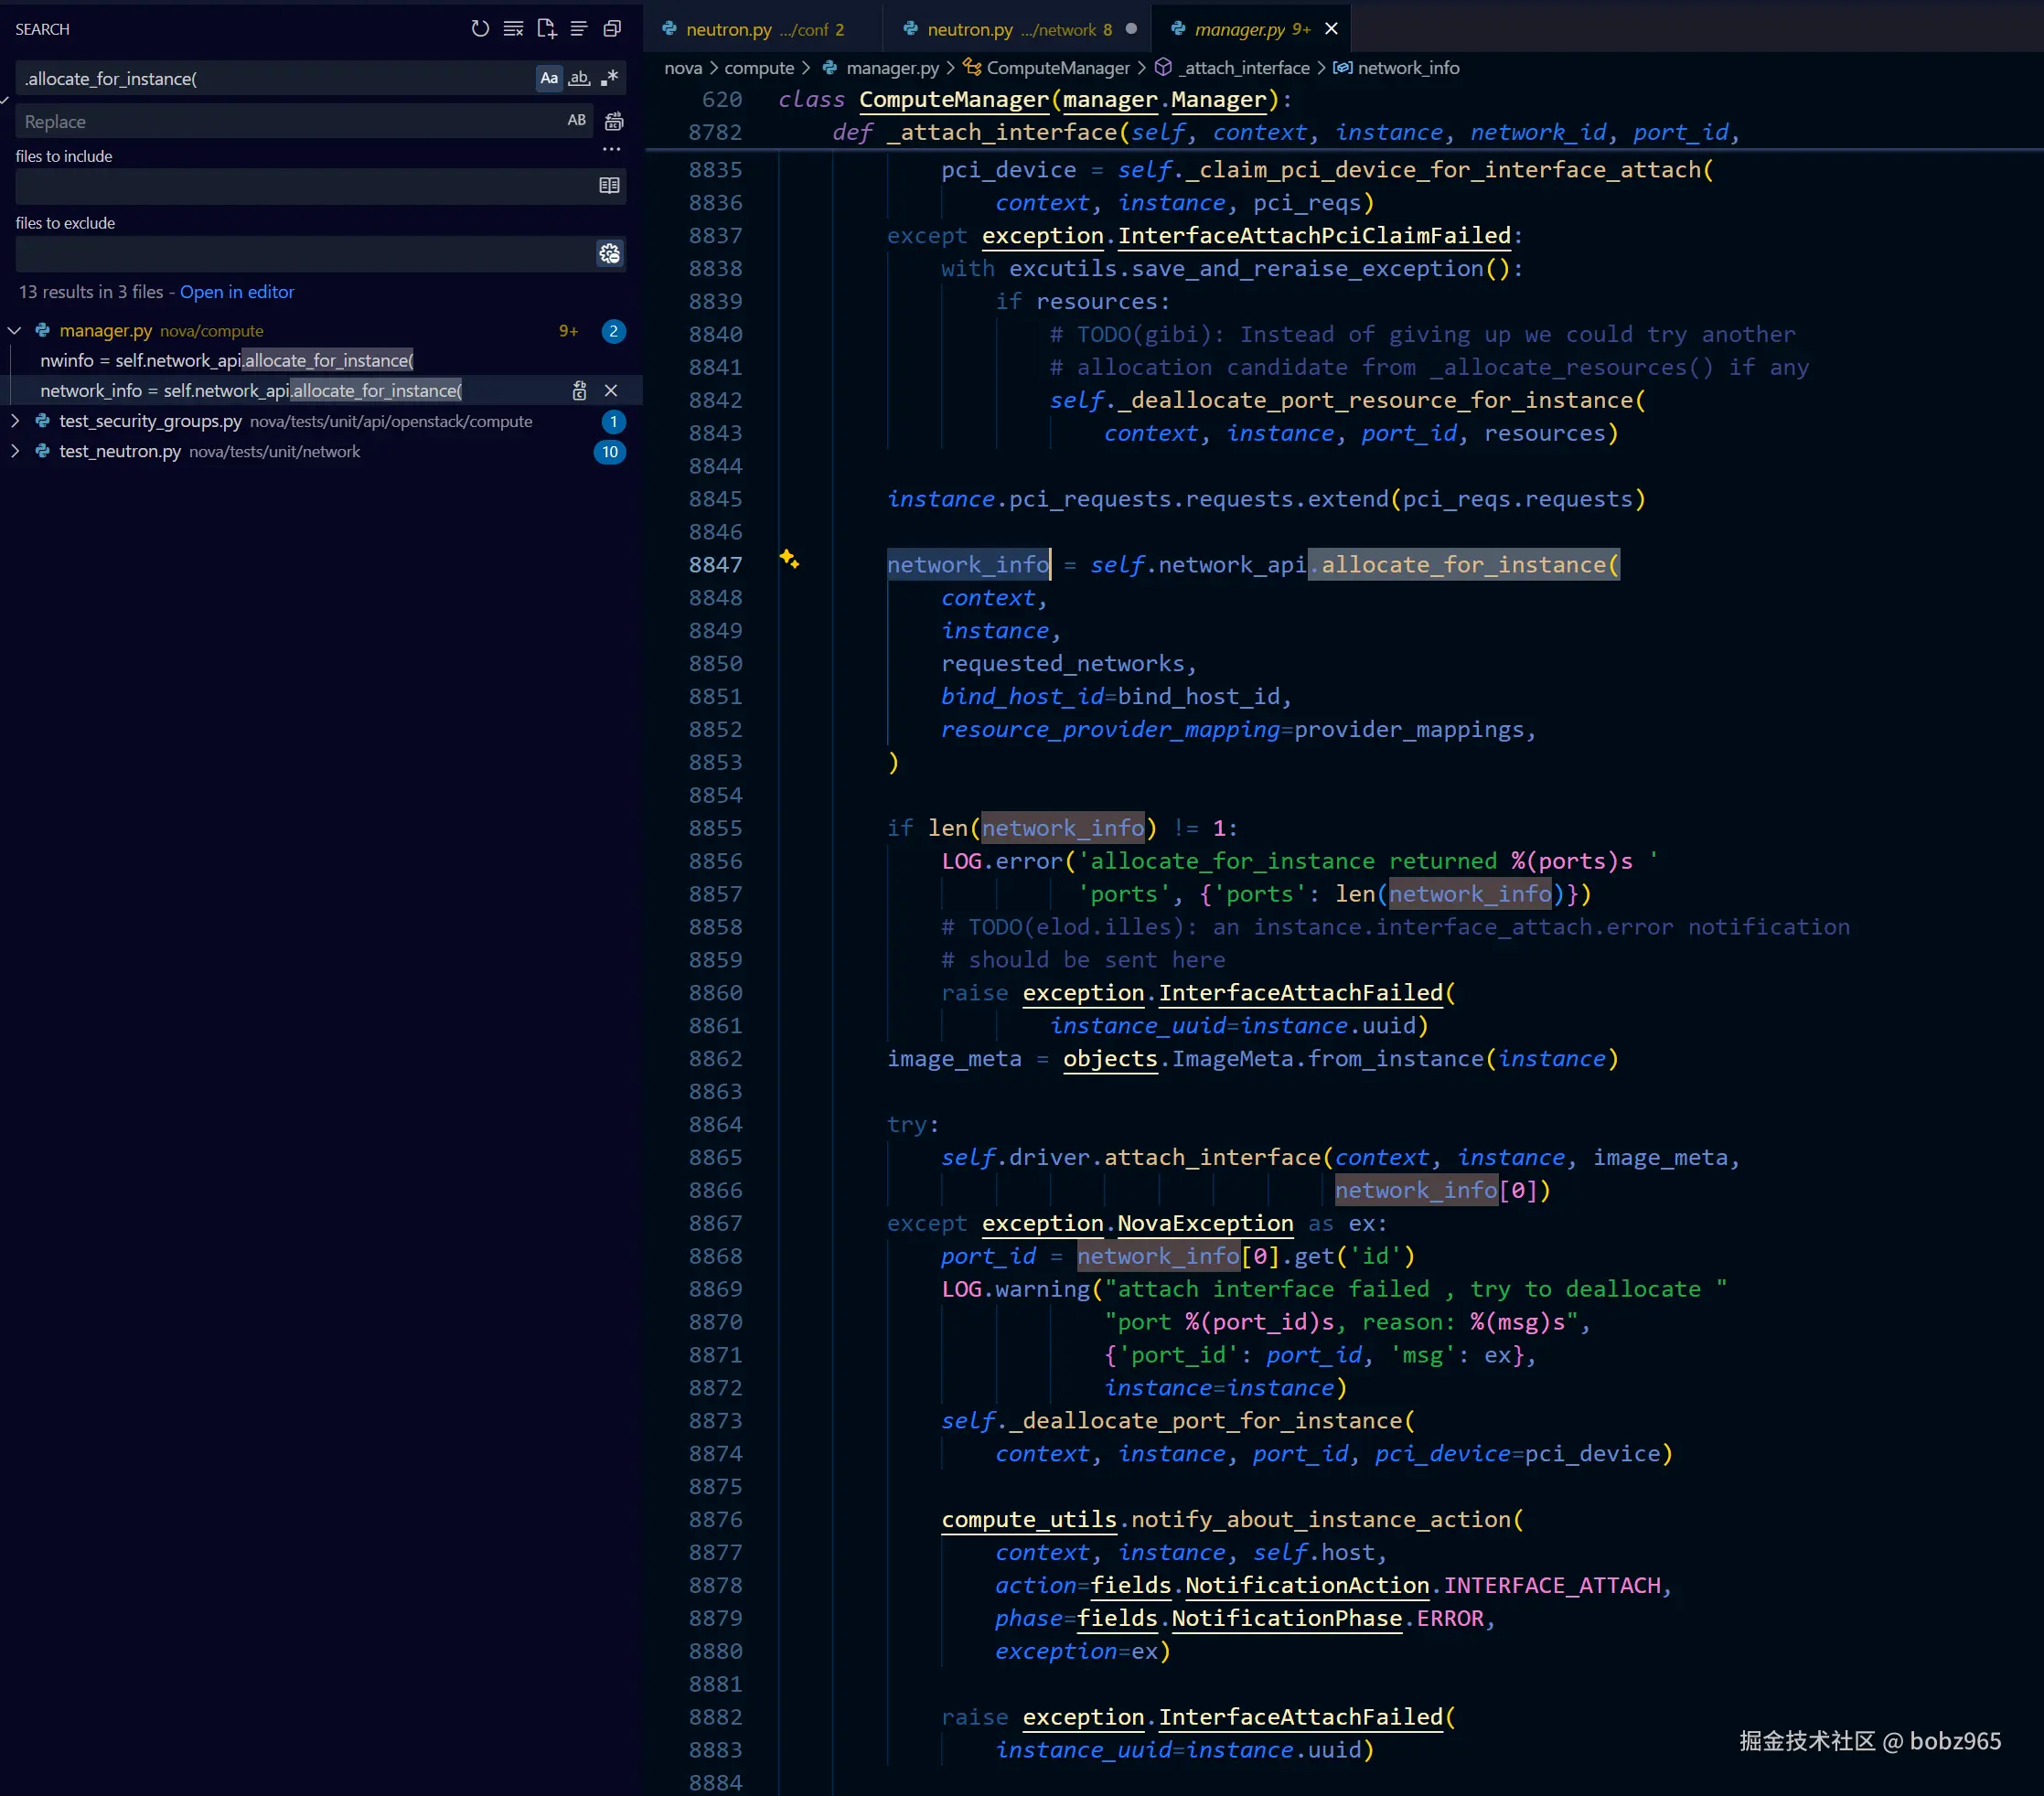Click _deallocate_port_for_instance call
Viewport: 2044px width, 1796px height.
pos(1207,1421)
